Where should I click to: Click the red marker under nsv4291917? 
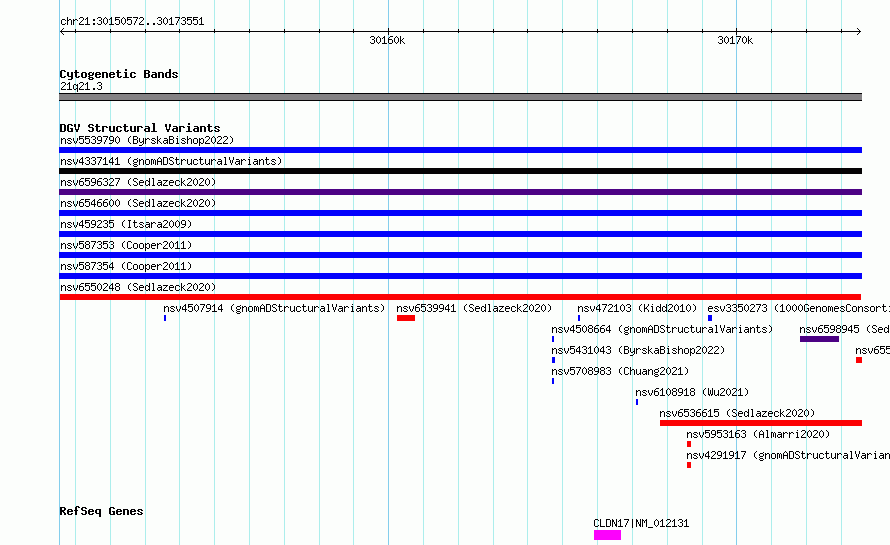pos(689,465)
